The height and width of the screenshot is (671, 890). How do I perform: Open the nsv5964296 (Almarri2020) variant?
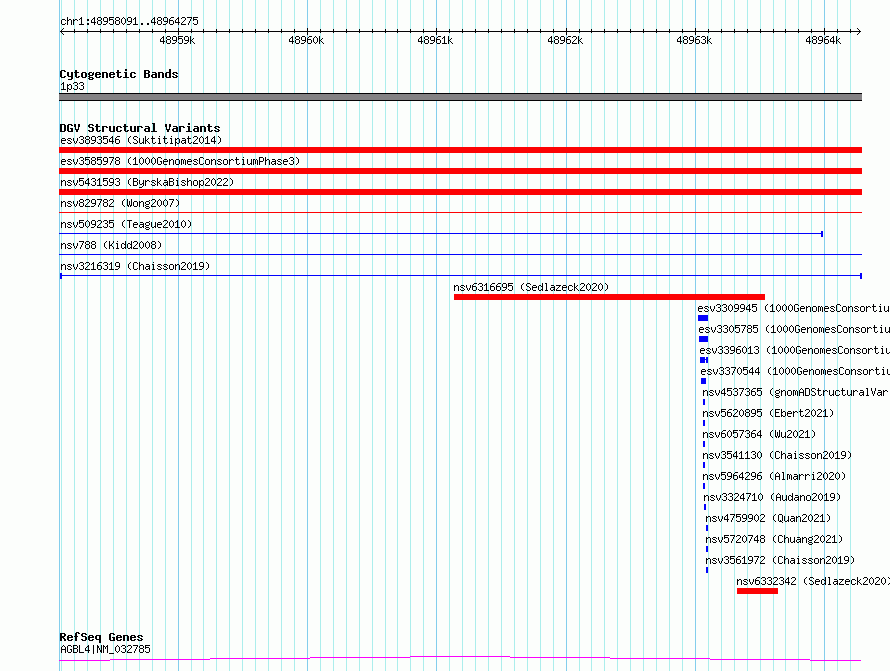(x=774, y=476)
